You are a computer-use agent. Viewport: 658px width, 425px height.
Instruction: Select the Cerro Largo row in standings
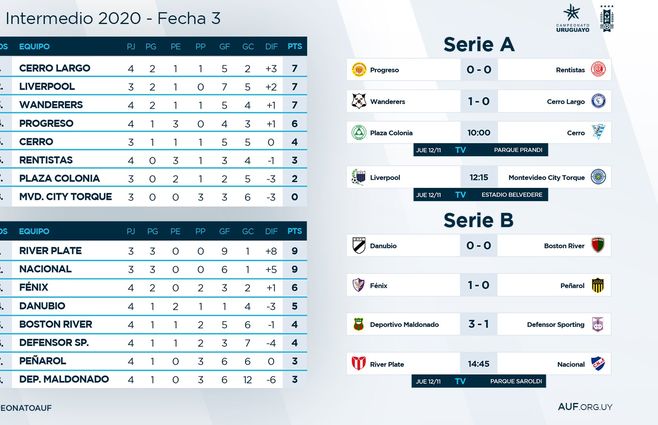tap(154, 68)
